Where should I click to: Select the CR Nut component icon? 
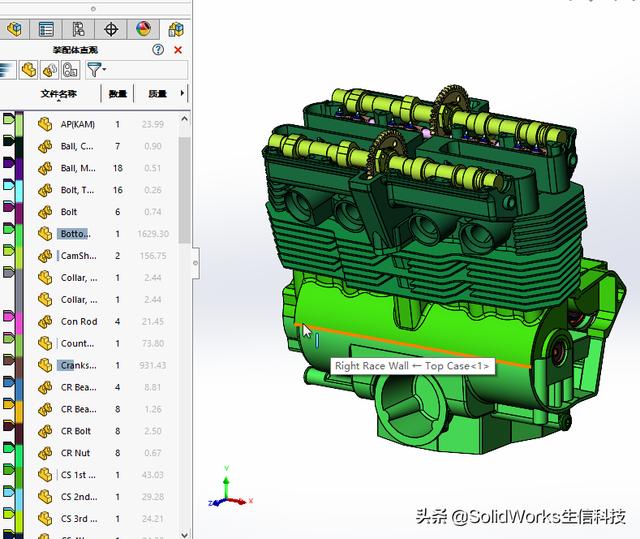point(45,453)
